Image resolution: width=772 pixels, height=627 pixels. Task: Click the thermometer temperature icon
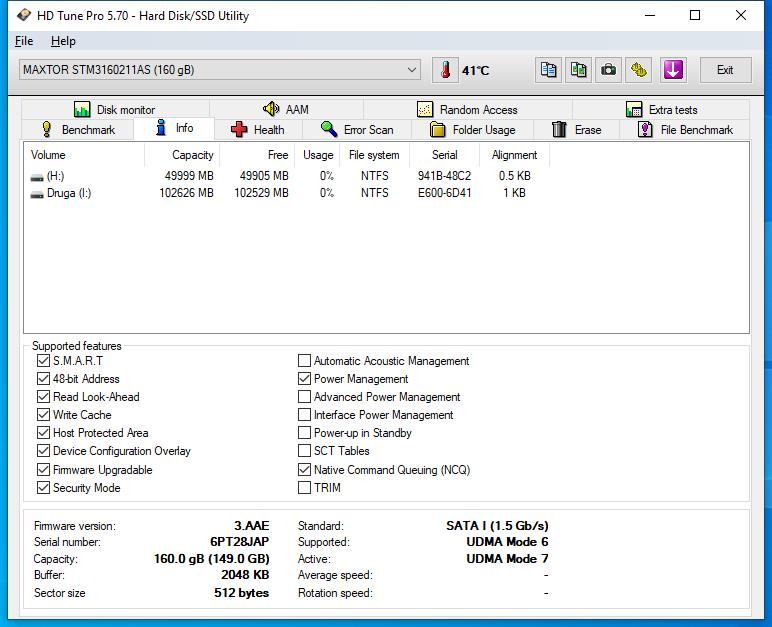pyautogui.click(x=446, y=70)
